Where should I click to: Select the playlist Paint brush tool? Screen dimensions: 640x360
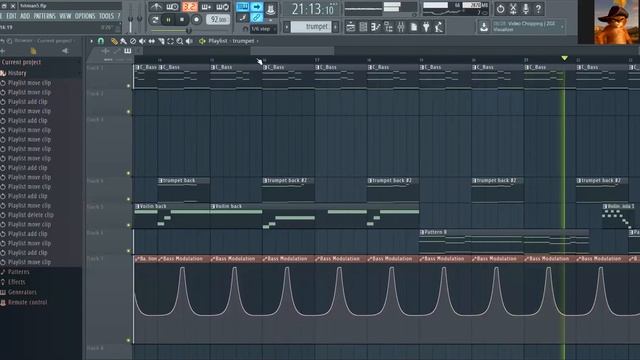(x=124, y=41)
